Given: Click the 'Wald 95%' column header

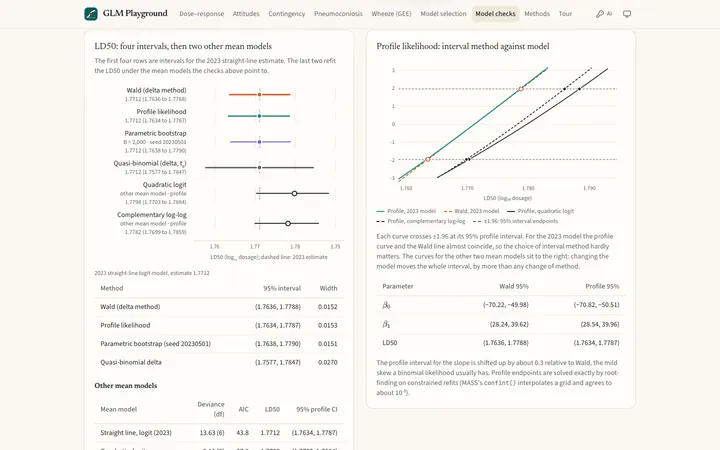Looking at the screenshot, I should pos(514,286).
